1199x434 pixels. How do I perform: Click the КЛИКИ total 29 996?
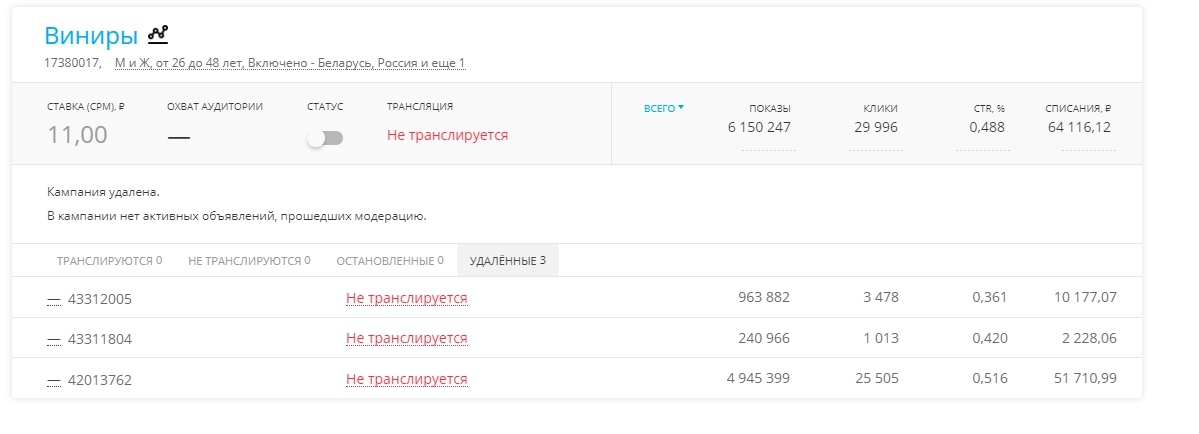876,128
